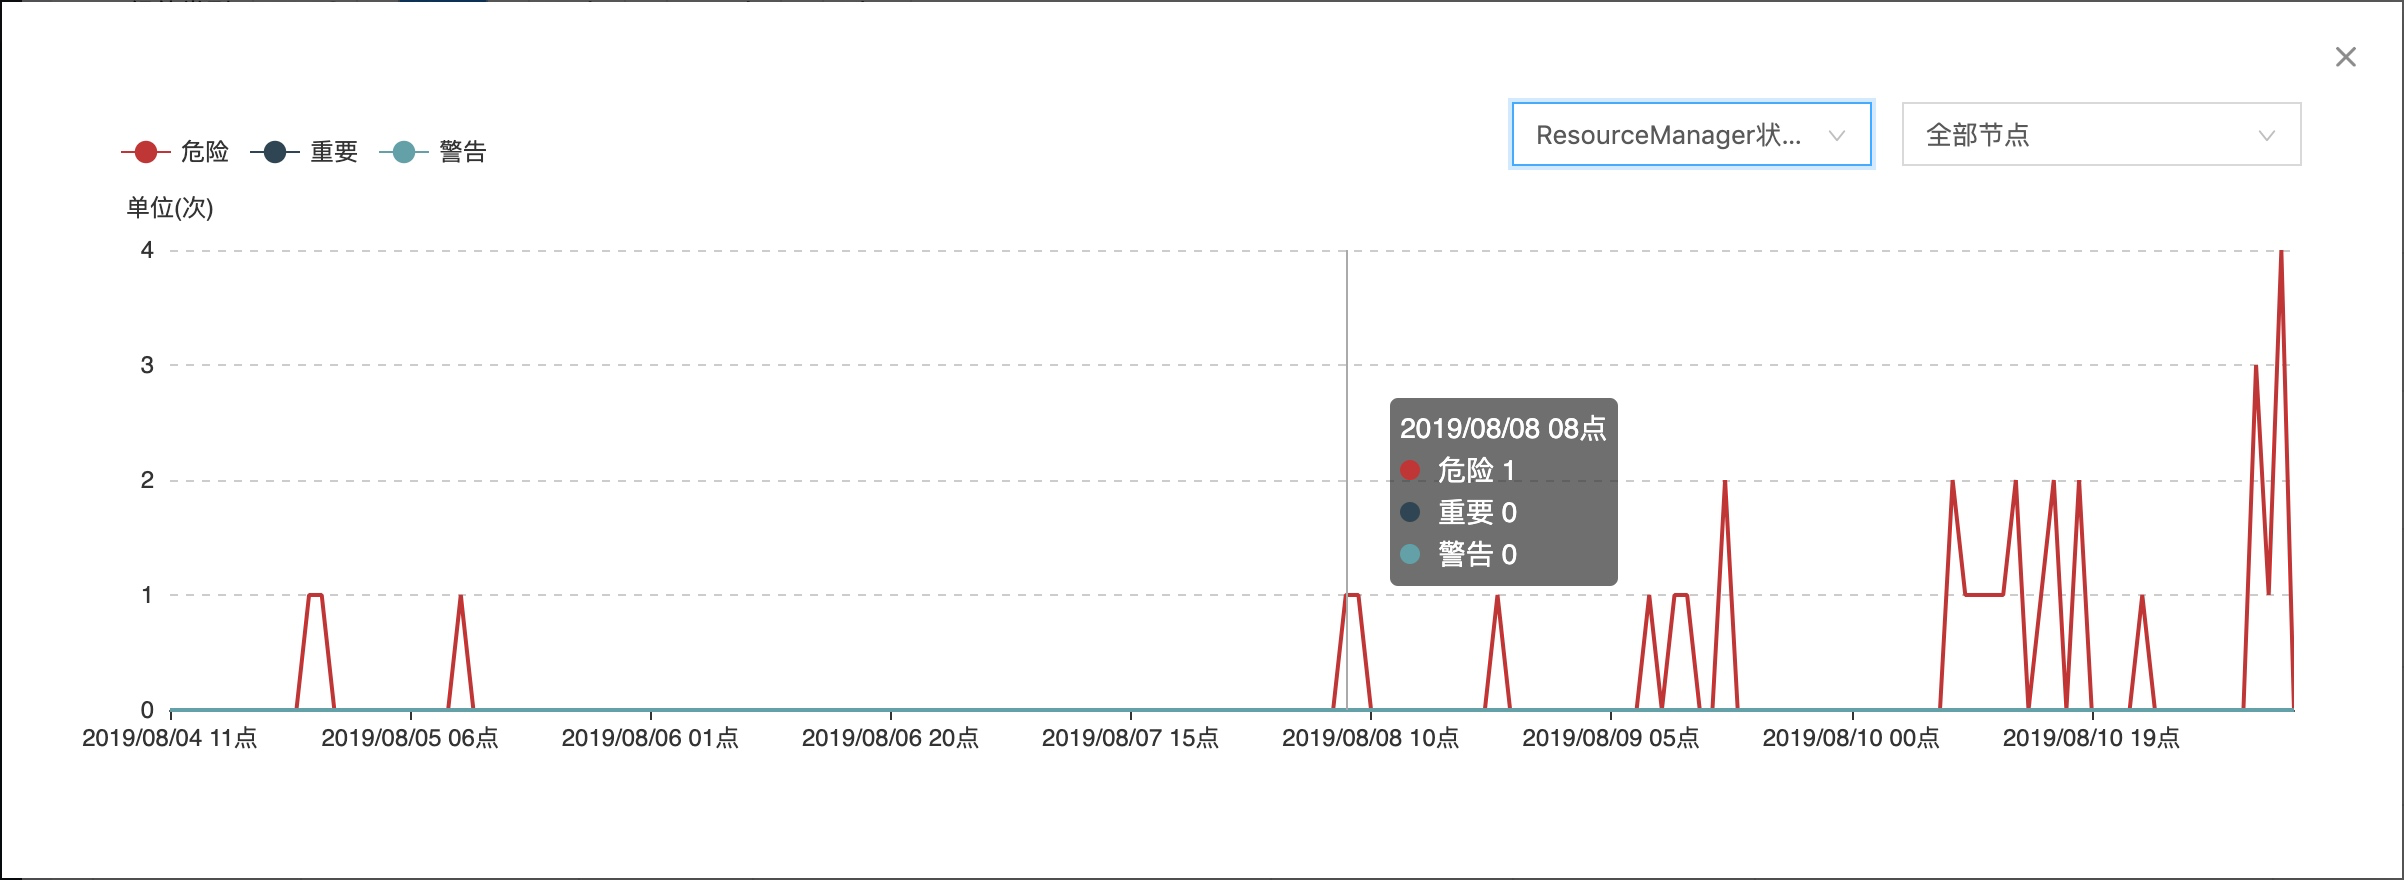Click the y-axis value 4
Screen dimensions: 2404x880
click(147, 250)
